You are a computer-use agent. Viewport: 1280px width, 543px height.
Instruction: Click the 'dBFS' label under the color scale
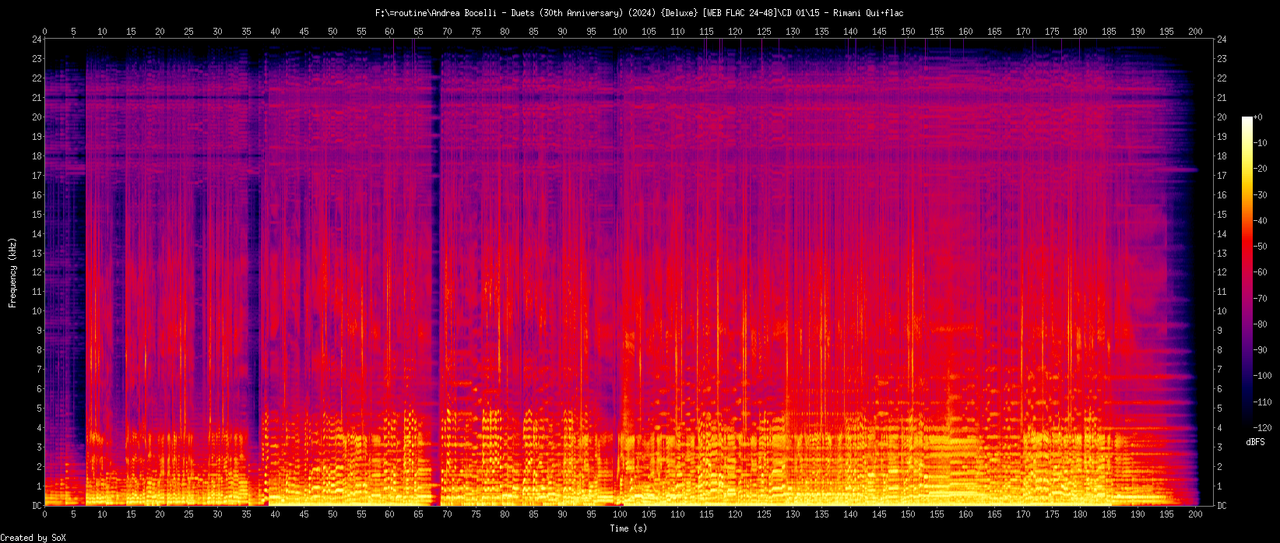(1256, 441)
